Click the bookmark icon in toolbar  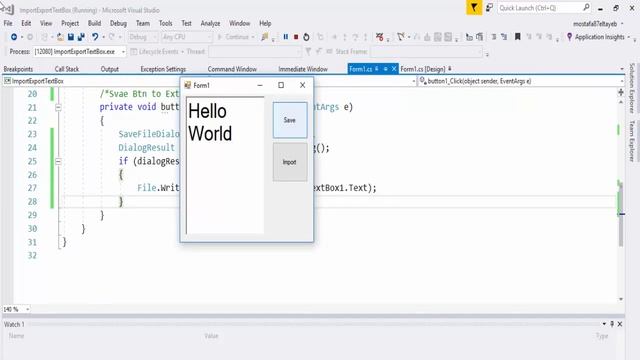(x=518, y=37)
